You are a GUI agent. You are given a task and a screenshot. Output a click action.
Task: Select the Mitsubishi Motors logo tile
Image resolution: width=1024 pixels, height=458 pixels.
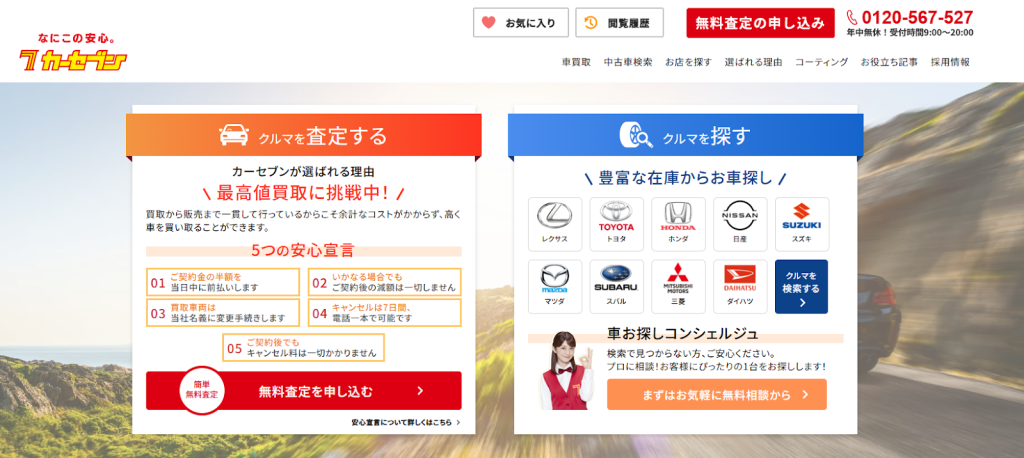coord(678,286)
